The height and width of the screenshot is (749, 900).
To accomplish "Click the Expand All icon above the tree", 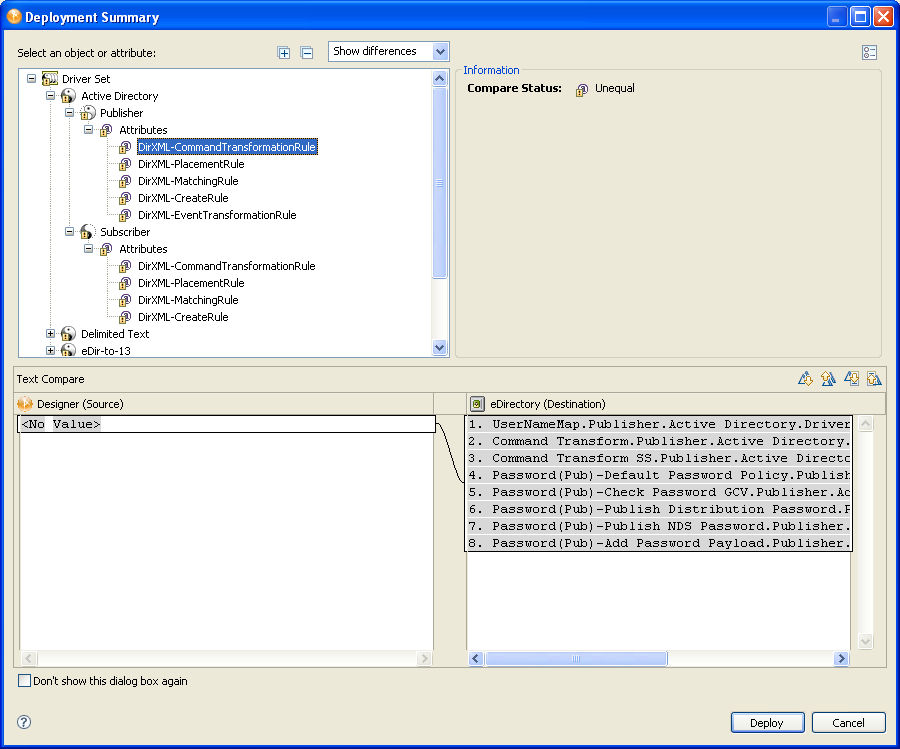I will tap(284, 53).
